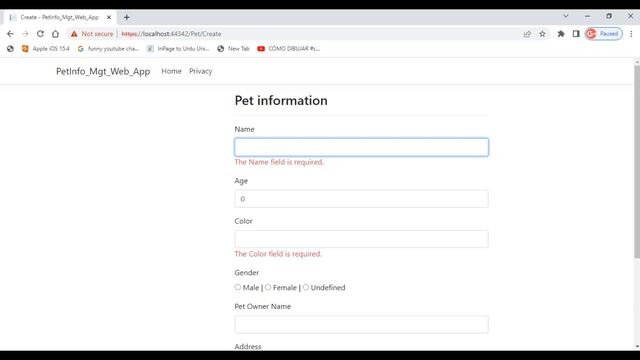Viewport: 640px width, 360px height.
Task: Click the Pet information heading
Action: [281, 100]
